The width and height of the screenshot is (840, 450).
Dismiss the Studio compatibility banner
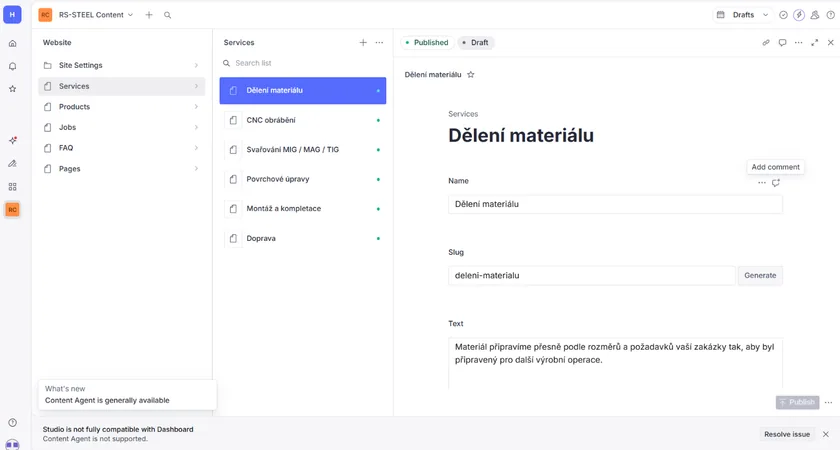point(826,434)
